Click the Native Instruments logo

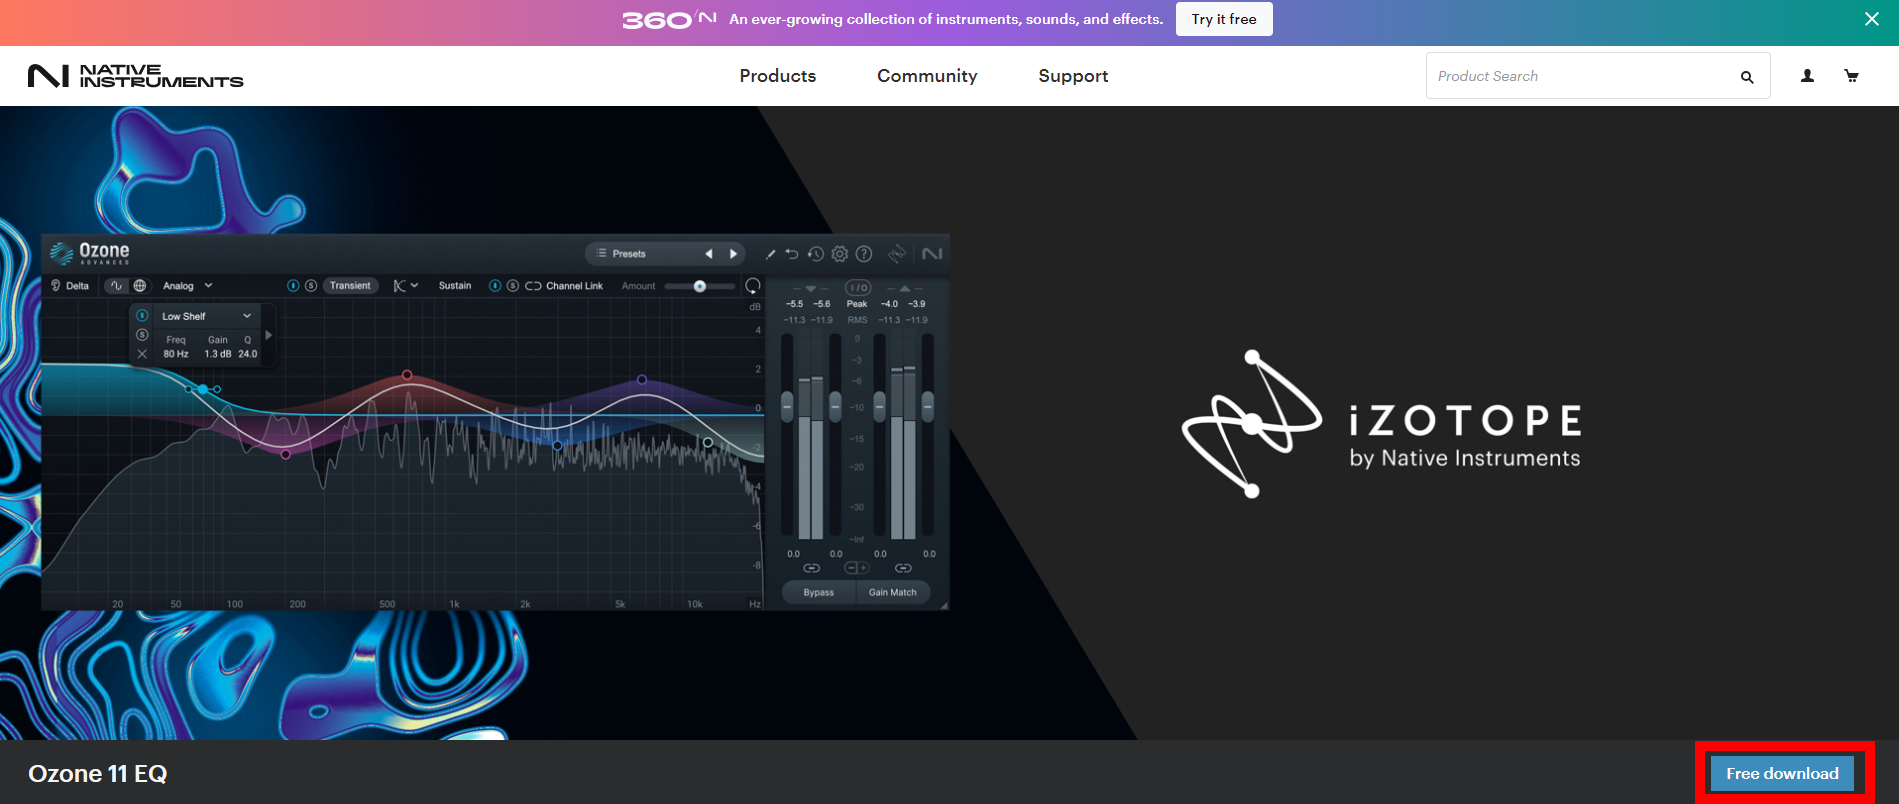[136, 76]
